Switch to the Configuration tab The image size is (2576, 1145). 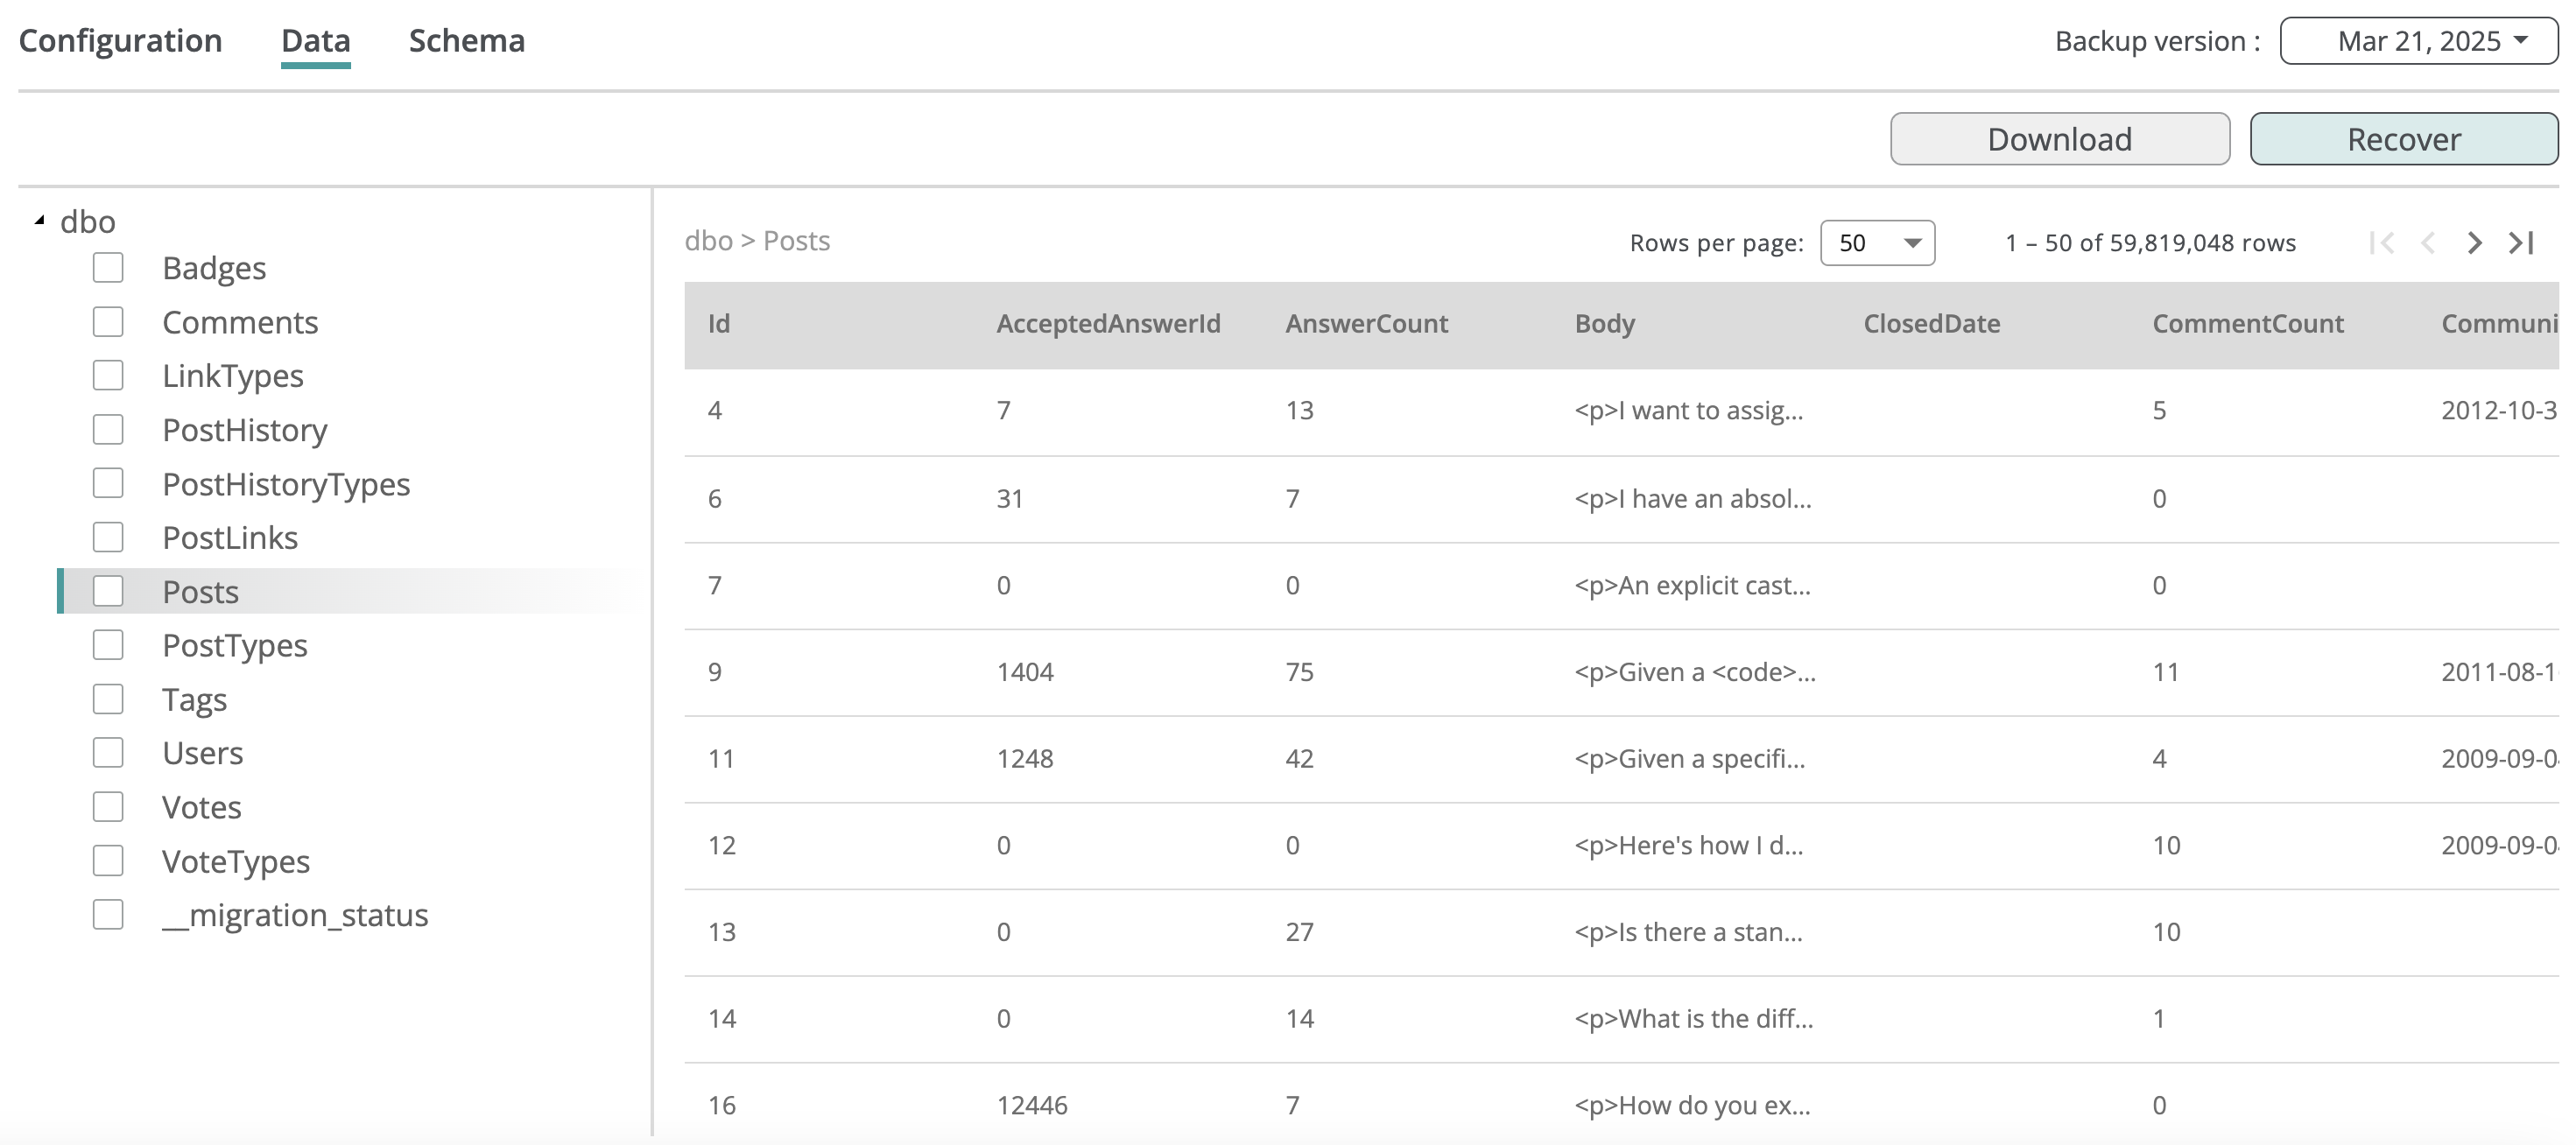121,41
